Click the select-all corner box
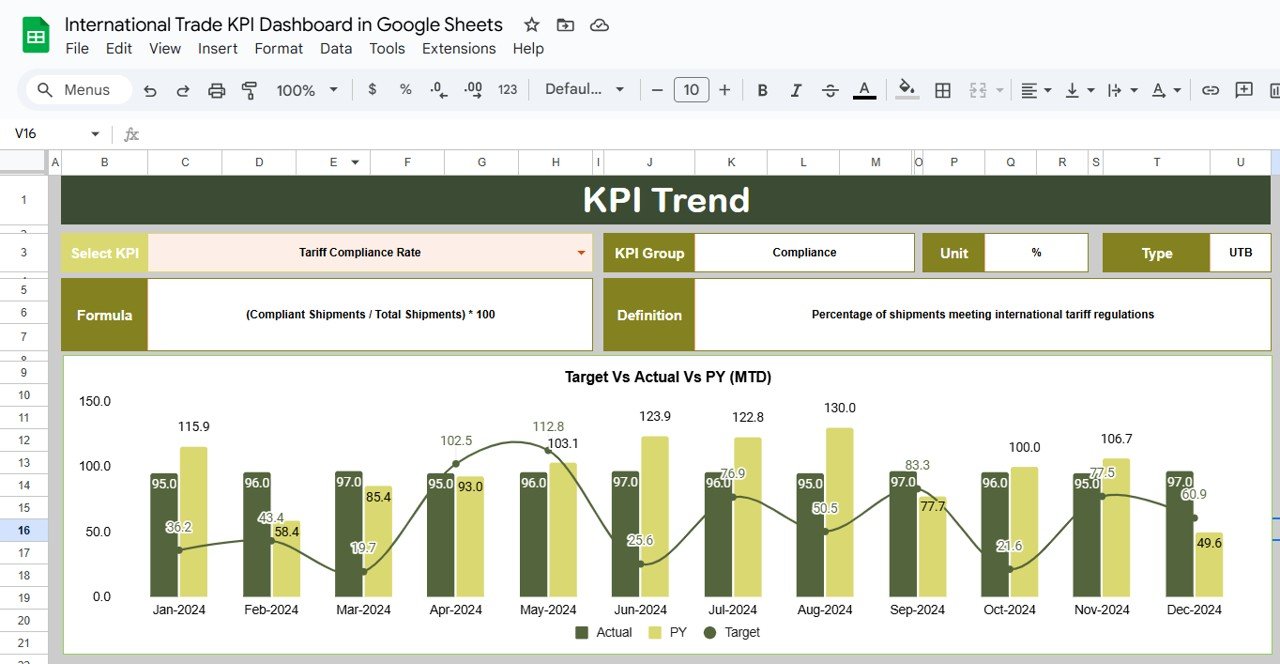This screenshot has width=1280, height=664. [24, 162]
